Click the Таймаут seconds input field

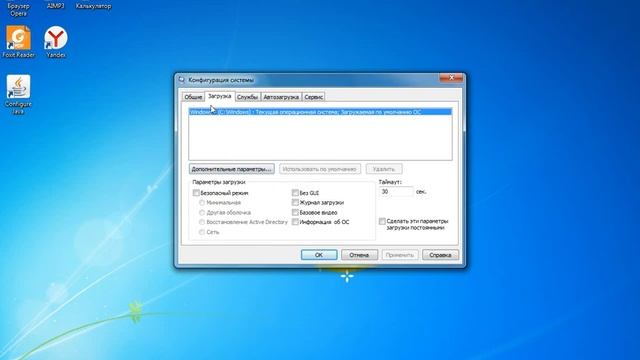(x=396, y=191)
